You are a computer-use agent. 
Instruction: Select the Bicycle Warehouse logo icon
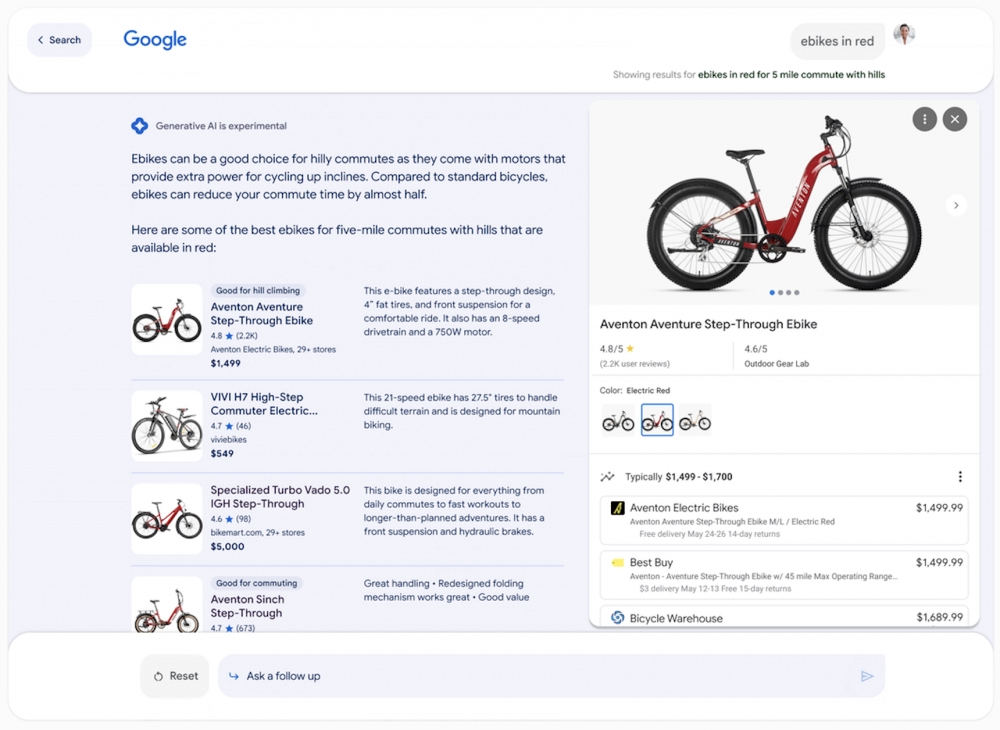pos(619,617)
